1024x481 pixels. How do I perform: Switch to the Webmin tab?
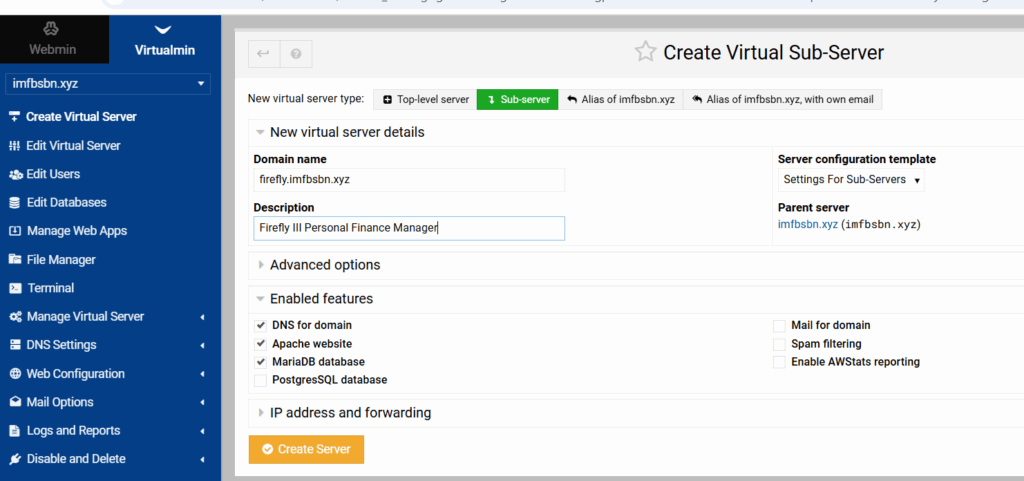point(52,40)
